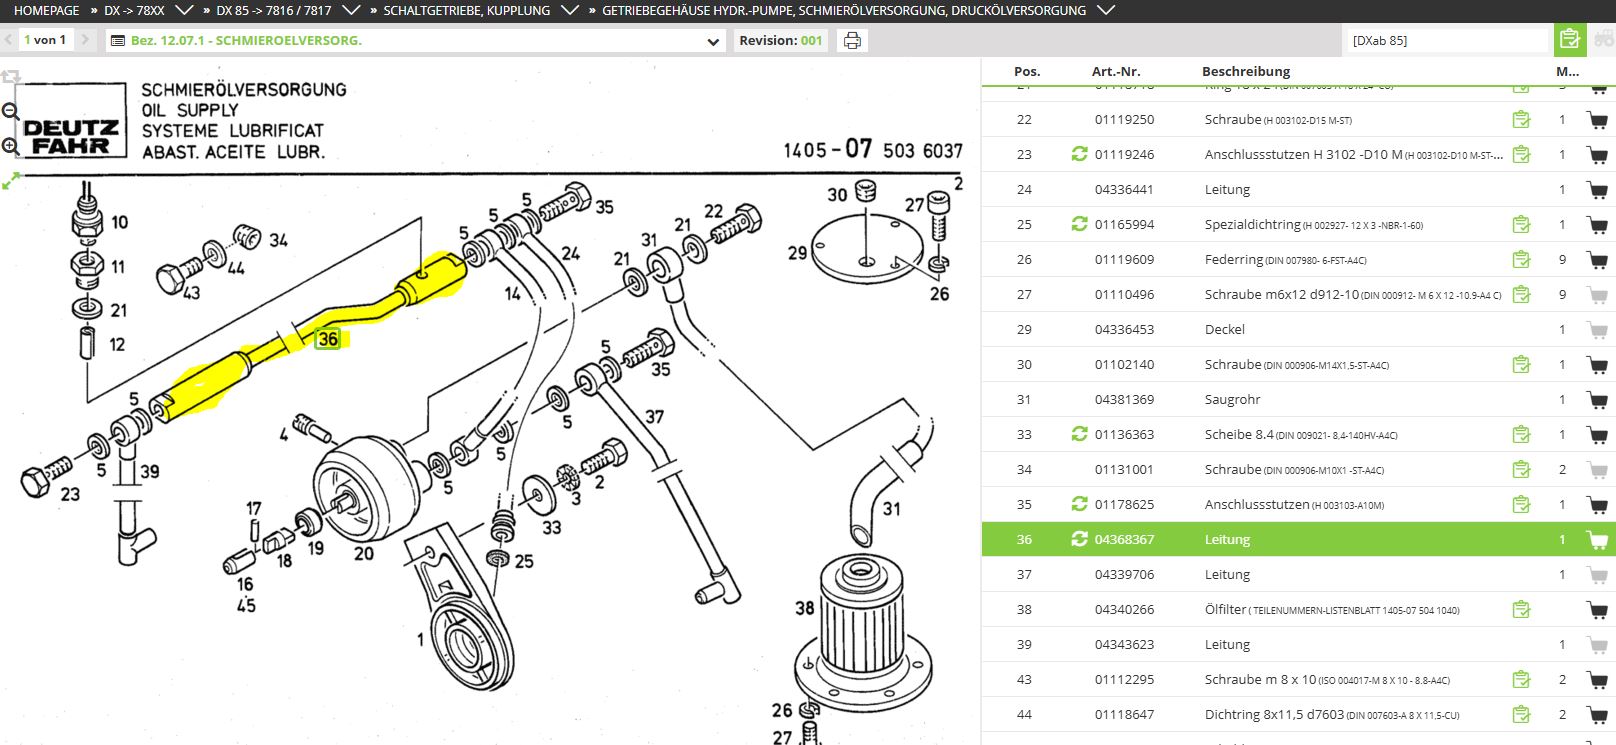Open the Bez. 12.07.1 SCHMIEROELVERSORG. dropdown
1616x745 pixels.
pos(713,41)
